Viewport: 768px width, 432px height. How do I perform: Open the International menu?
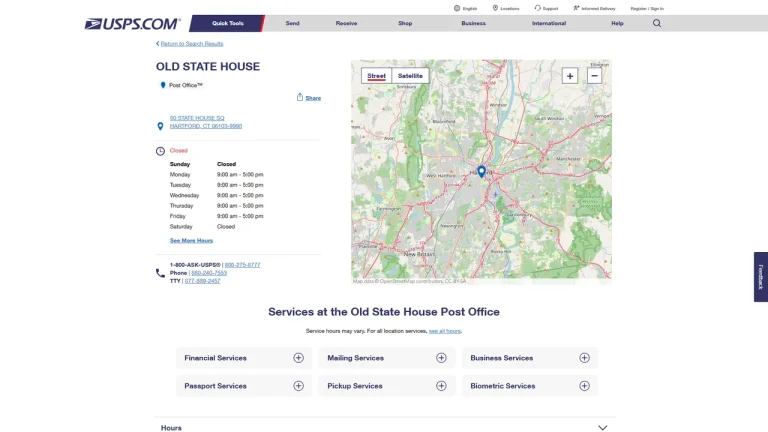point(549,23)
